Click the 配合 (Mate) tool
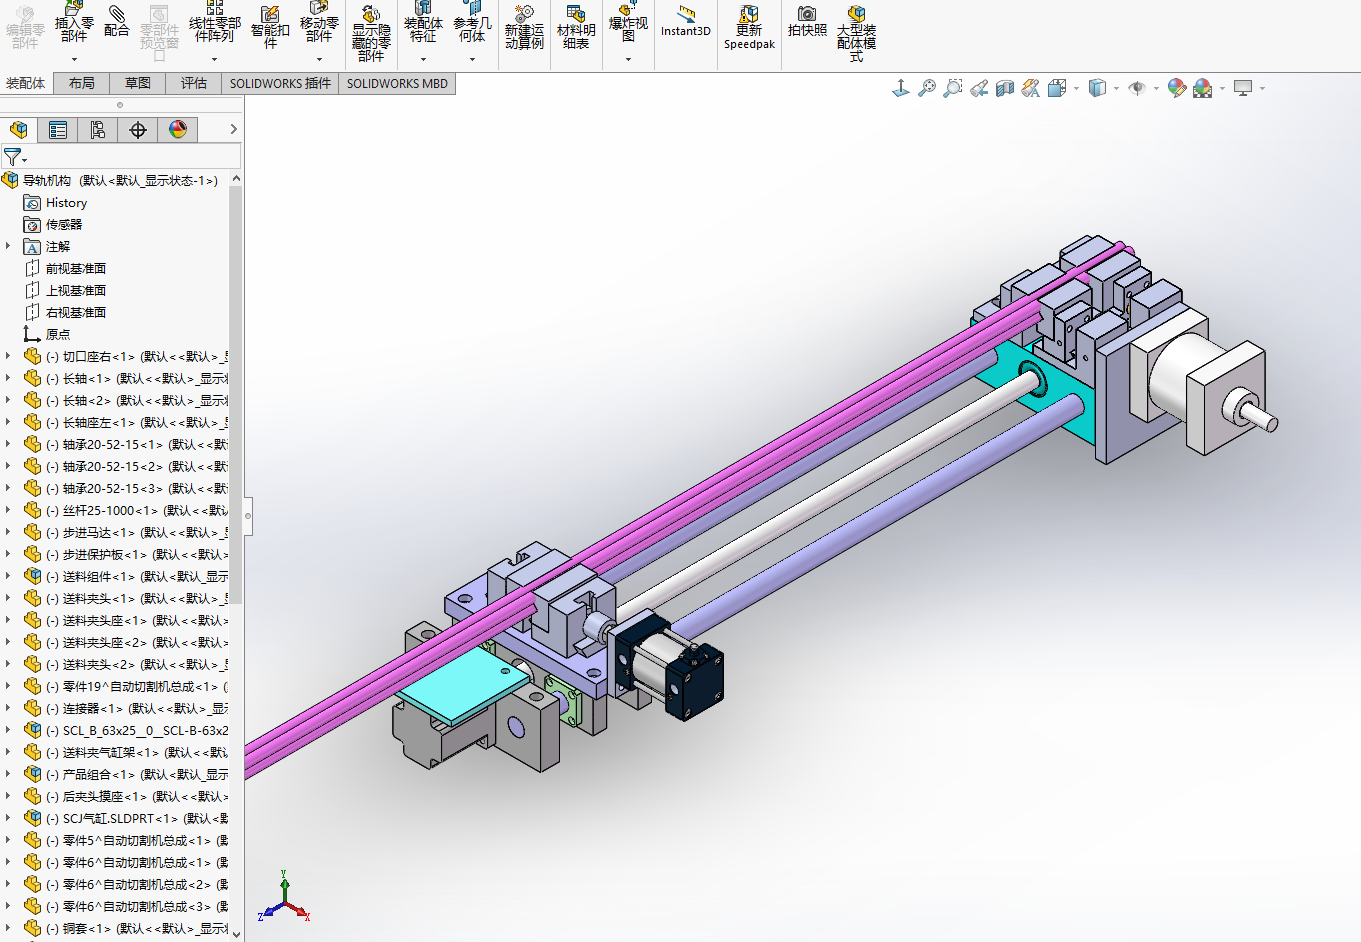 click(117, 23)
